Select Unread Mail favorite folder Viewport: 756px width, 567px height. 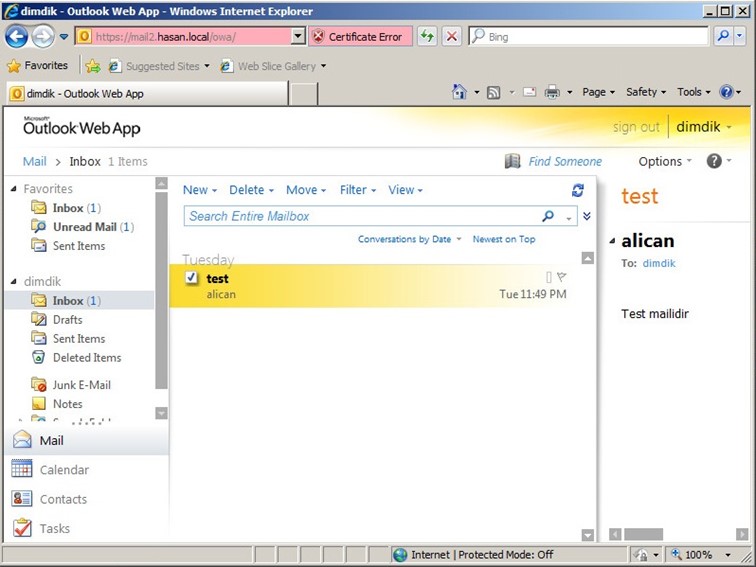click(x=84, y=227)
